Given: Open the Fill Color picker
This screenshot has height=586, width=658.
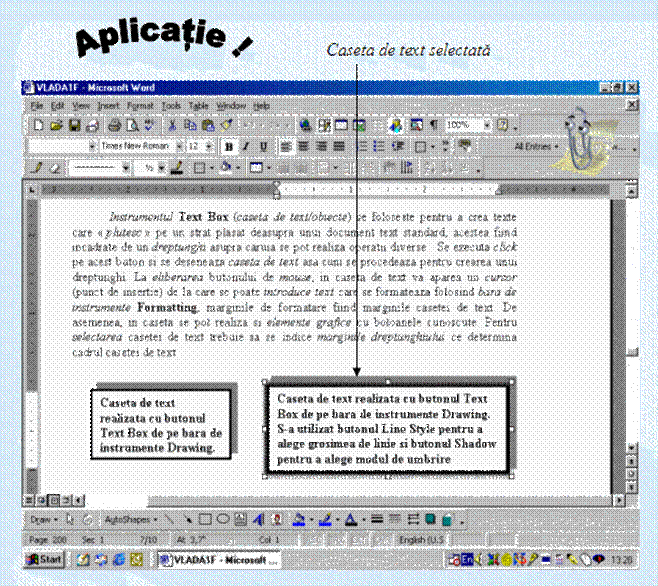Looking at the screenshot, I should tap(300, 520).
